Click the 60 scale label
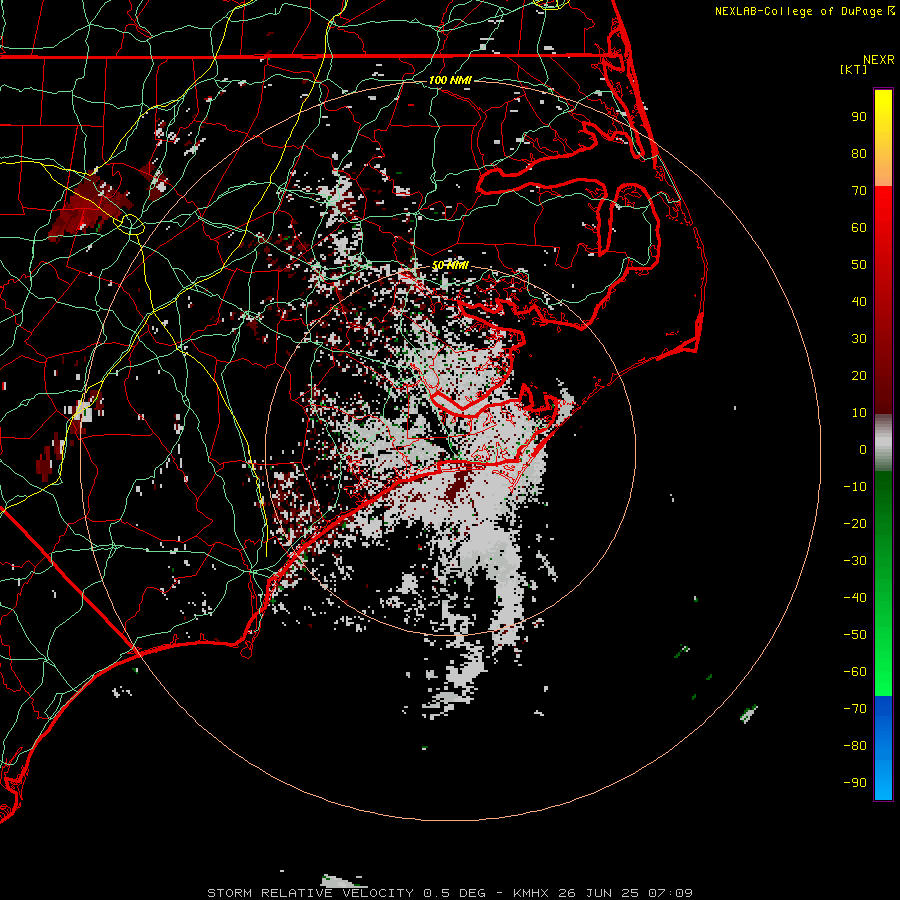Screen dimensions: 900x900 click(859, 228)
